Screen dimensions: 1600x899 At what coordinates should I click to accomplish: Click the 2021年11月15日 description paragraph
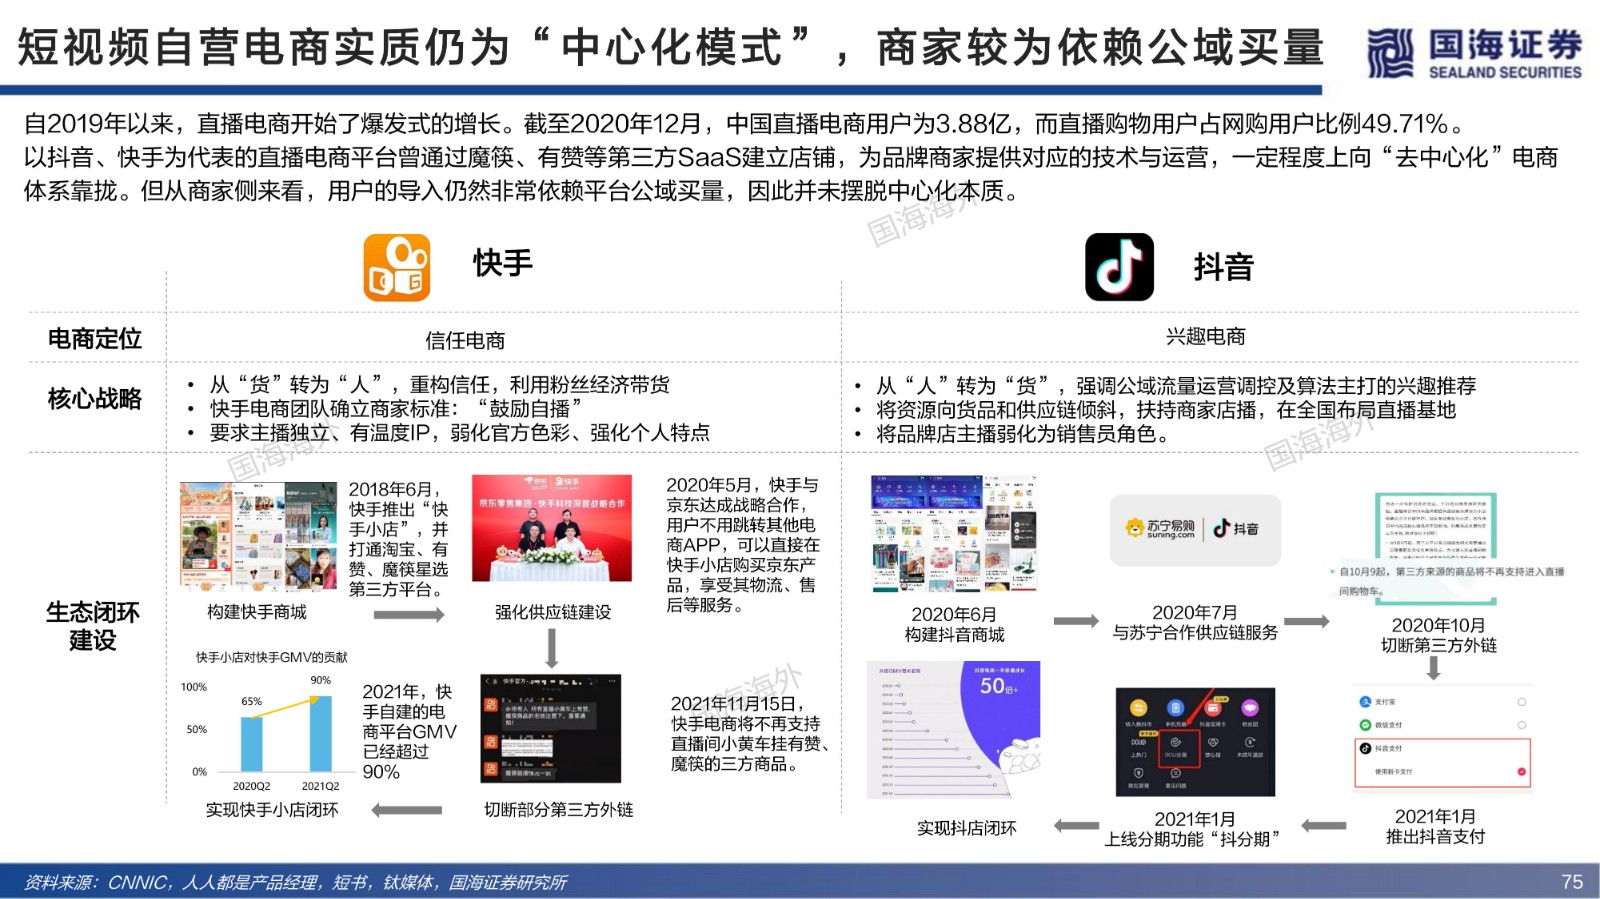click(751, 734)
